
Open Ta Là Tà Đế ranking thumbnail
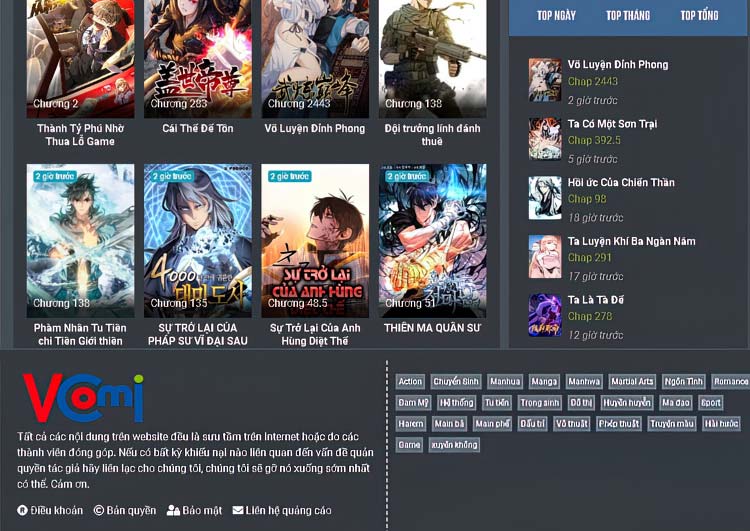tap(545, 315)
